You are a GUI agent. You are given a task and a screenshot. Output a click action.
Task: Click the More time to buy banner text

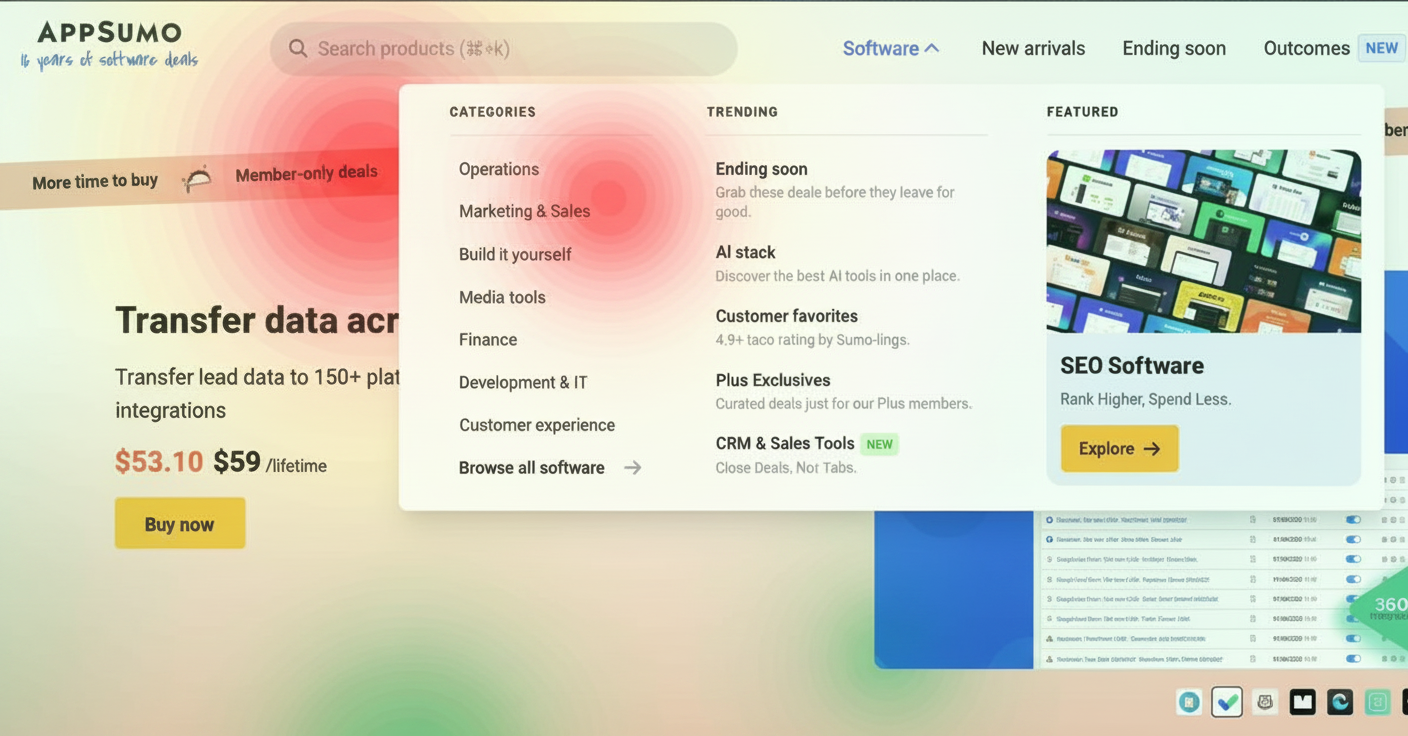pos(95,181)
